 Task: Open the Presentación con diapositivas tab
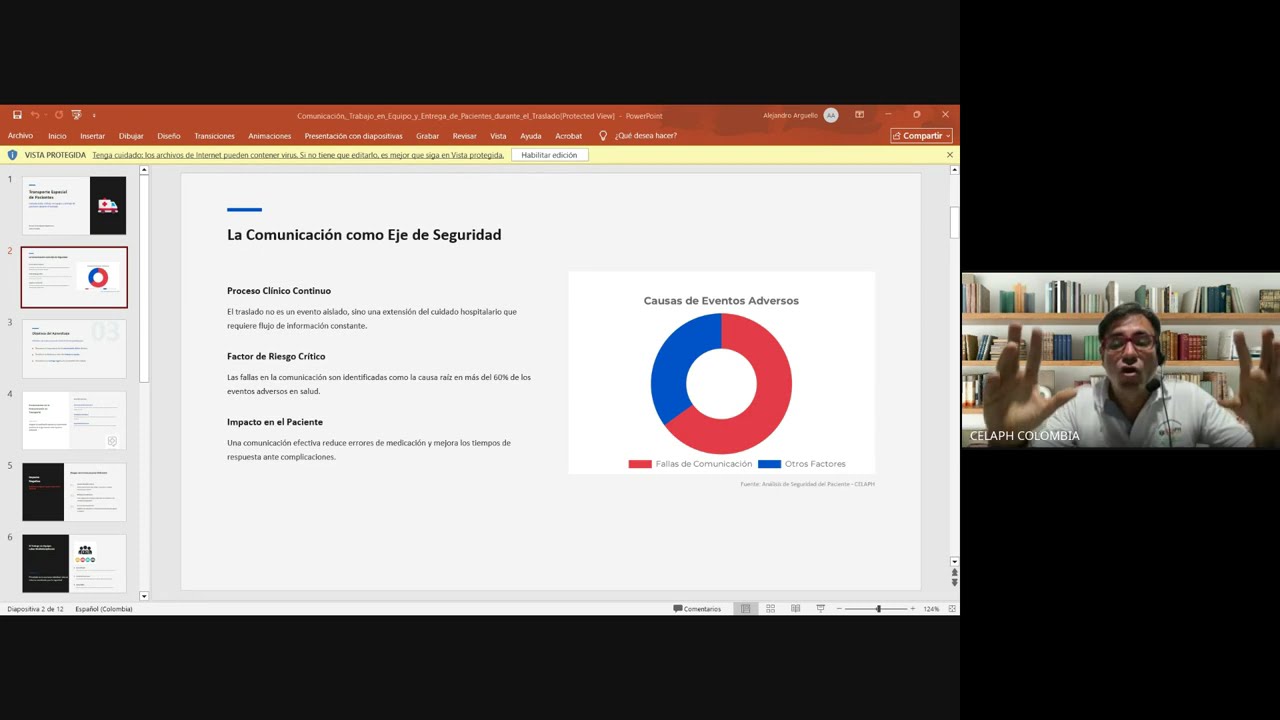tap(353, 136)
